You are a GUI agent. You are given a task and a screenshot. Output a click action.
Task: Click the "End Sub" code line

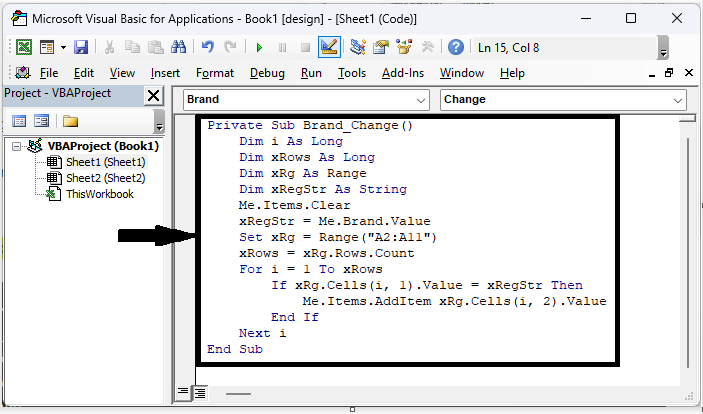(x=235, y=349)
